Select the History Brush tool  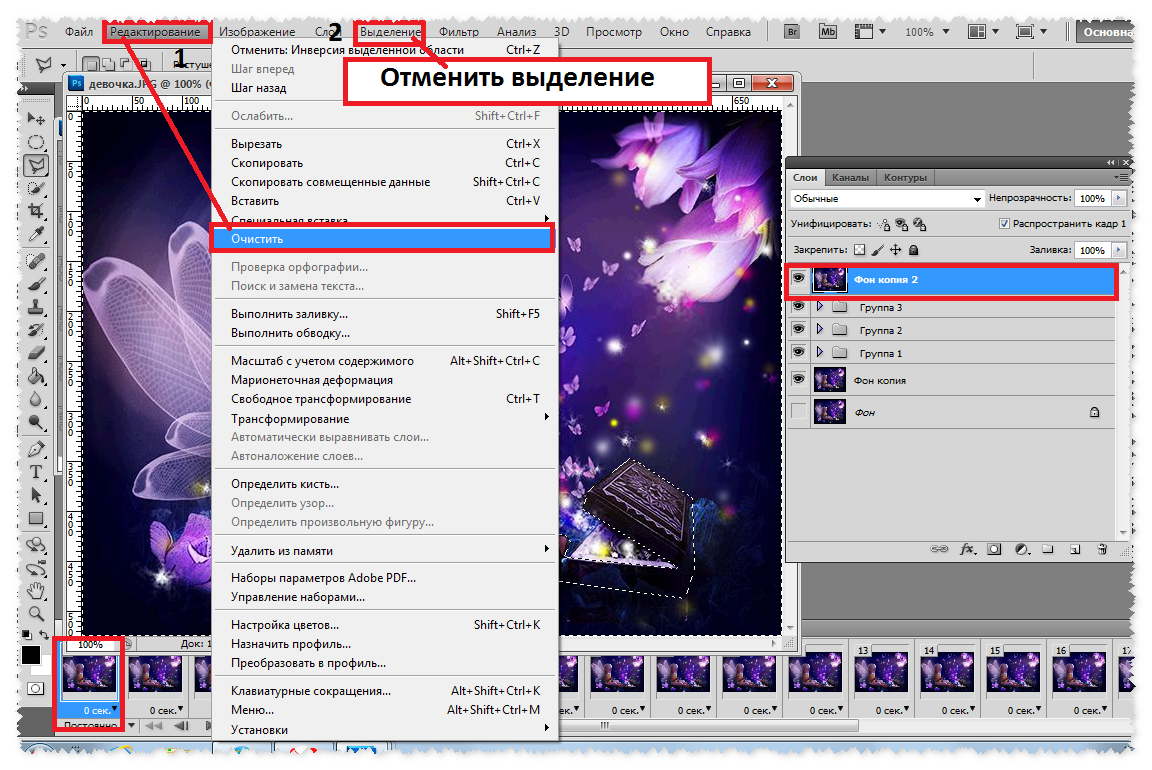click(x=35, y=331)
